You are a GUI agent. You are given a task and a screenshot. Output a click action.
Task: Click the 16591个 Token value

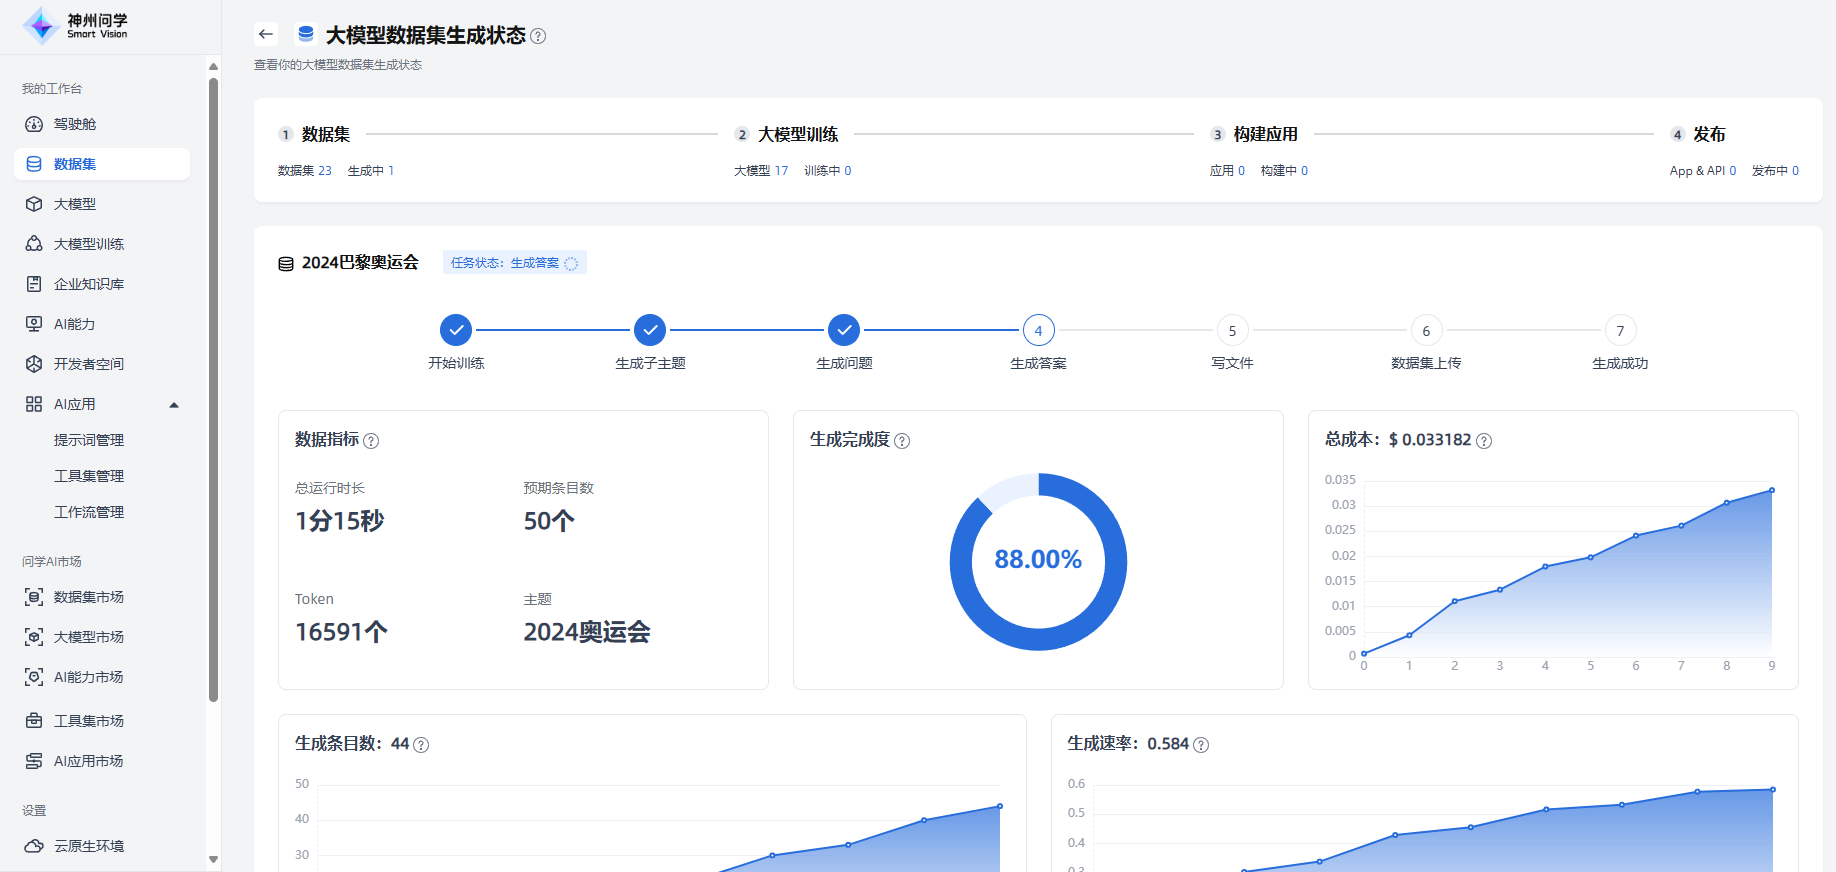pos(341,632)
